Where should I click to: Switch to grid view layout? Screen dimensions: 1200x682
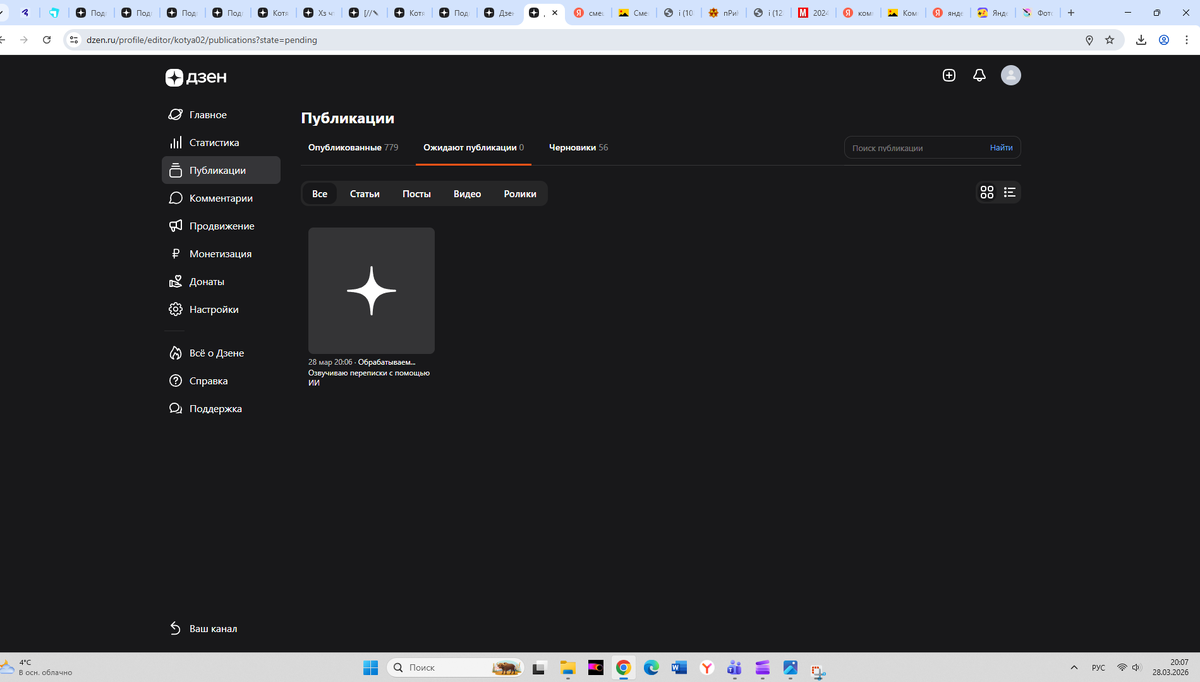coord(987,193)
